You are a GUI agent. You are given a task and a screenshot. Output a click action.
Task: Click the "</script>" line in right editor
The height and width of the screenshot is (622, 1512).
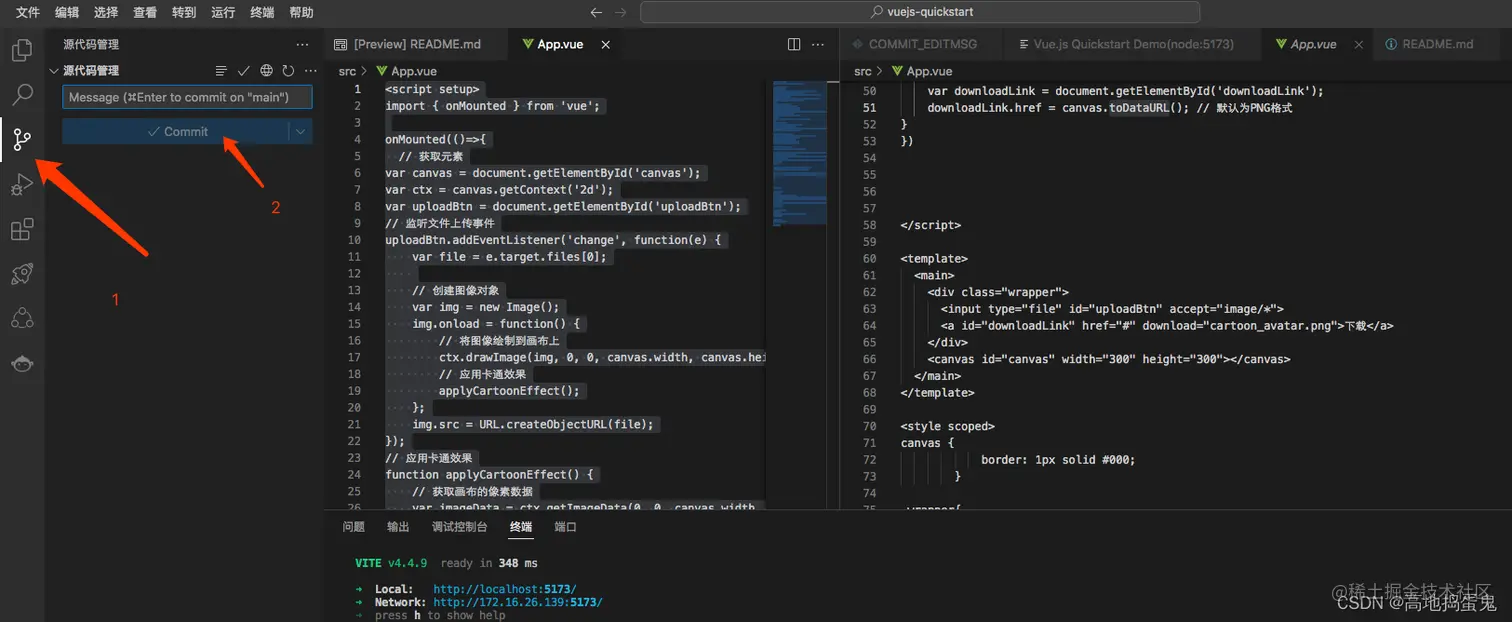[930, 225]
